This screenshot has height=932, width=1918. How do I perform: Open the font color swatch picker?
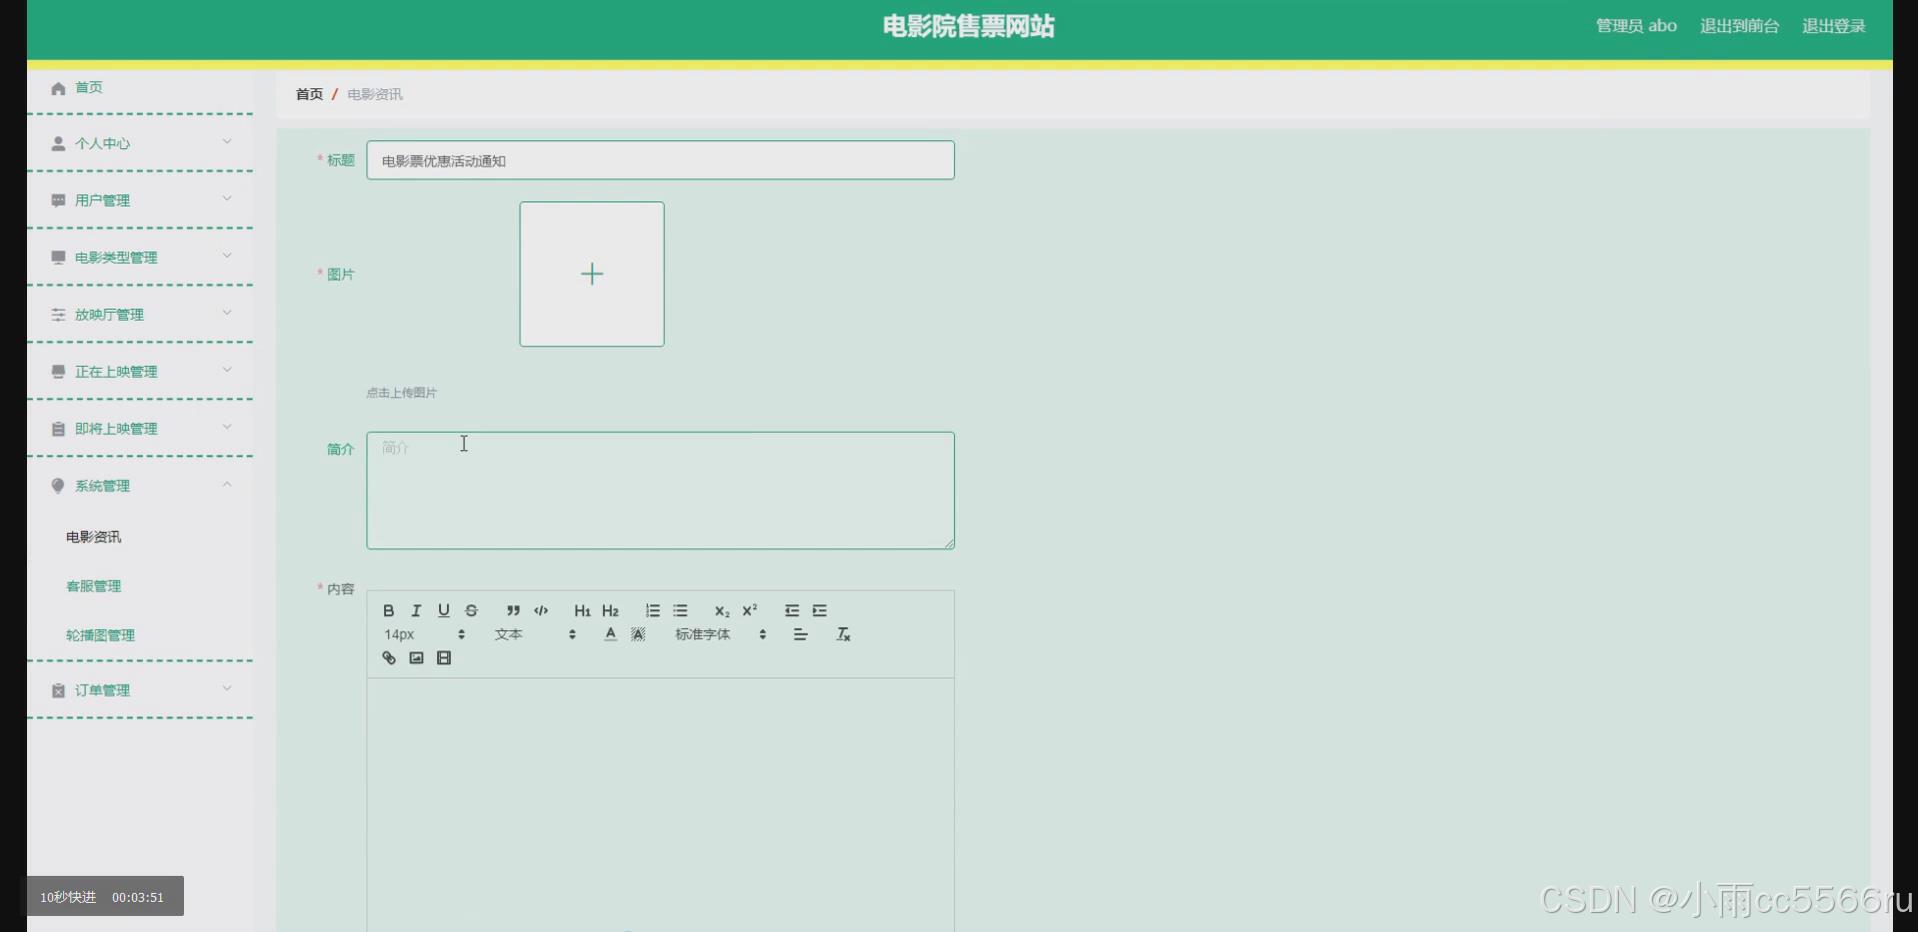click(x=609, y=634)
